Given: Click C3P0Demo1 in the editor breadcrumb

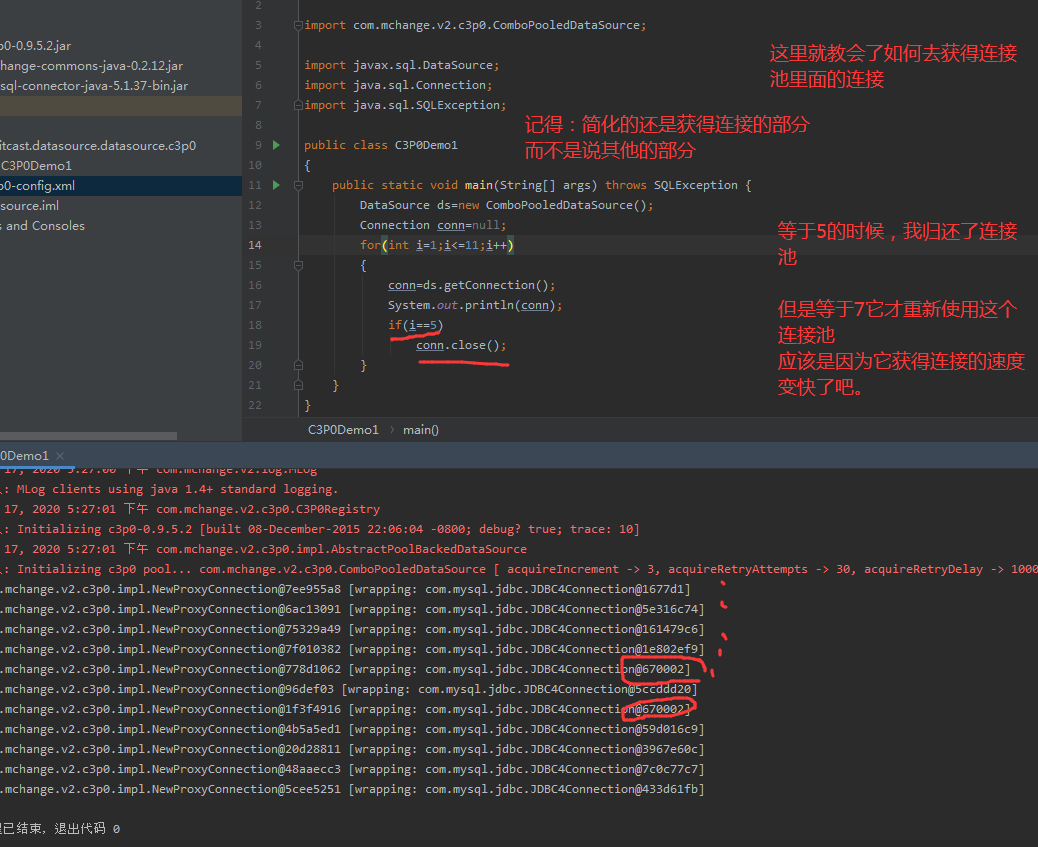Looking at the screenshot, I should 343,430.
